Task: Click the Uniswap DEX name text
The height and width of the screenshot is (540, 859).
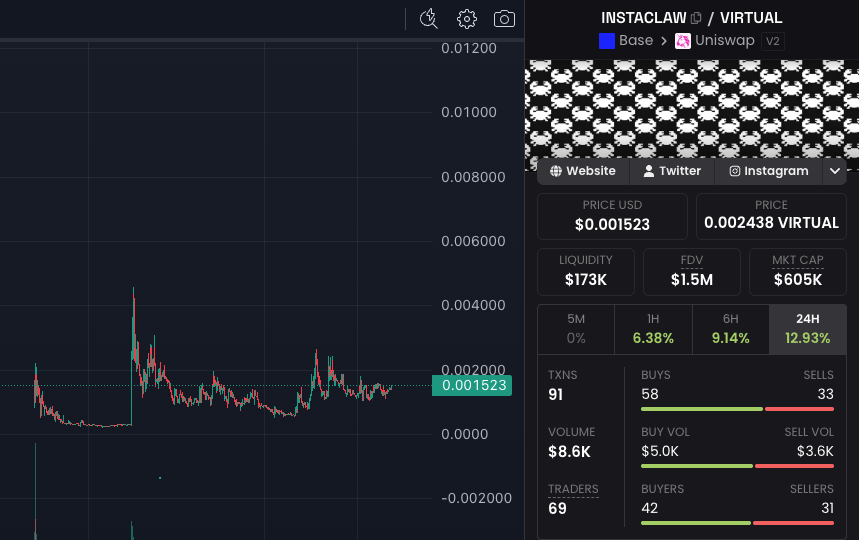Action: pos(724,41)
